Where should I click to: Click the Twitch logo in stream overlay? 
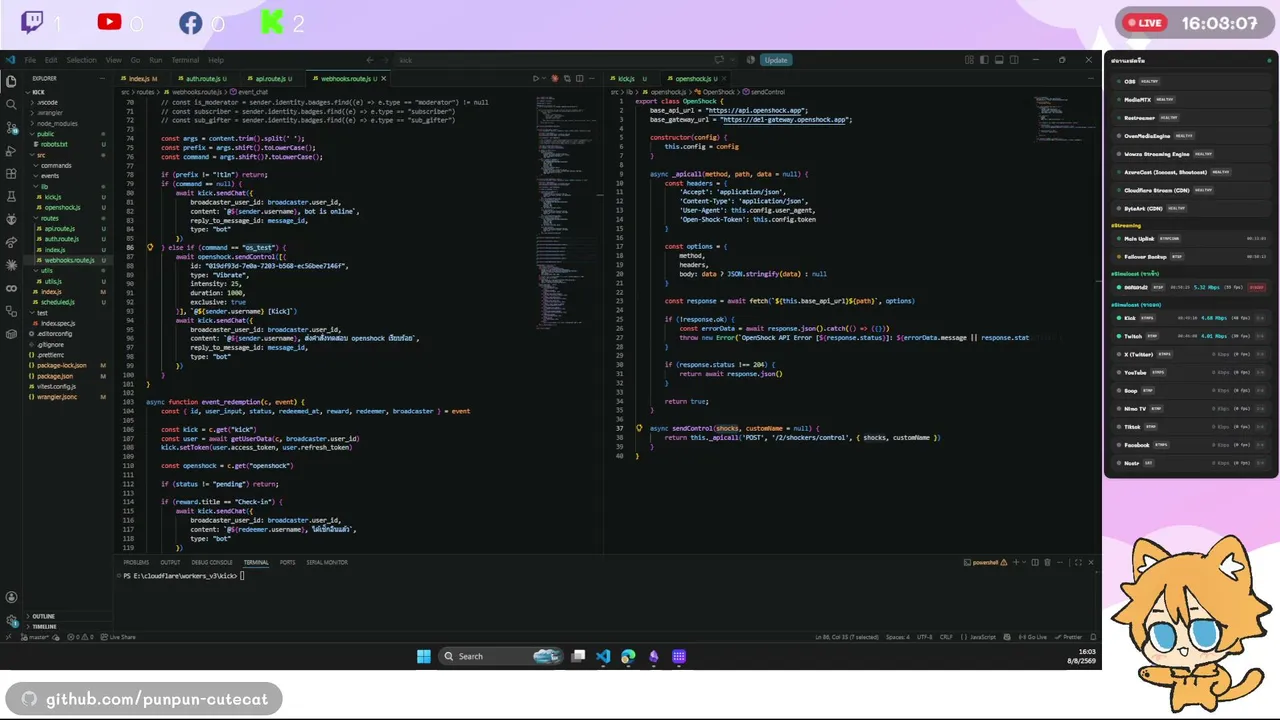(31, 22)
